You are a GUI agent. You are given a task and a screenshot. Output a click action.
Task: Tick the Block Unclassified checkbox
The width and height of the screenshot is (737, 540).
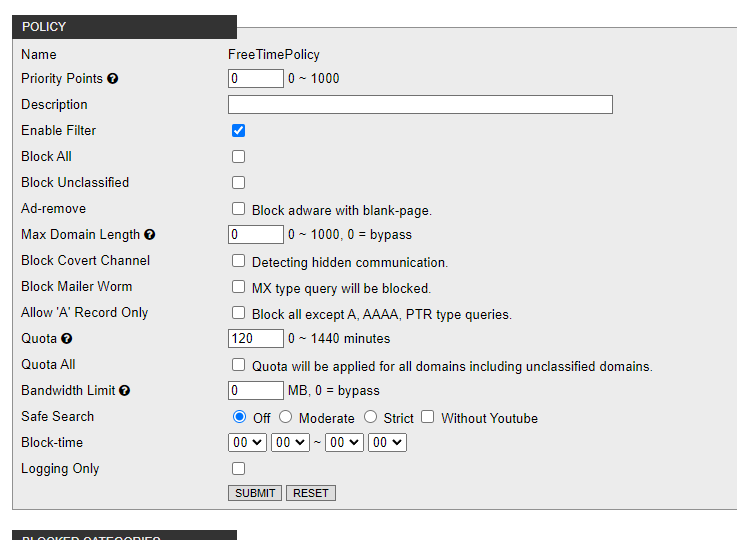(x=238, y=183)
